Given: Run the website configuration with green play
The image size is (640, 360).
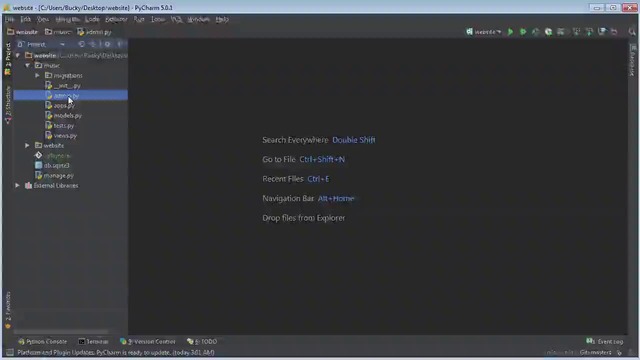Looking at the screenshot, I should pyautogui.click(x=510, y=32).
